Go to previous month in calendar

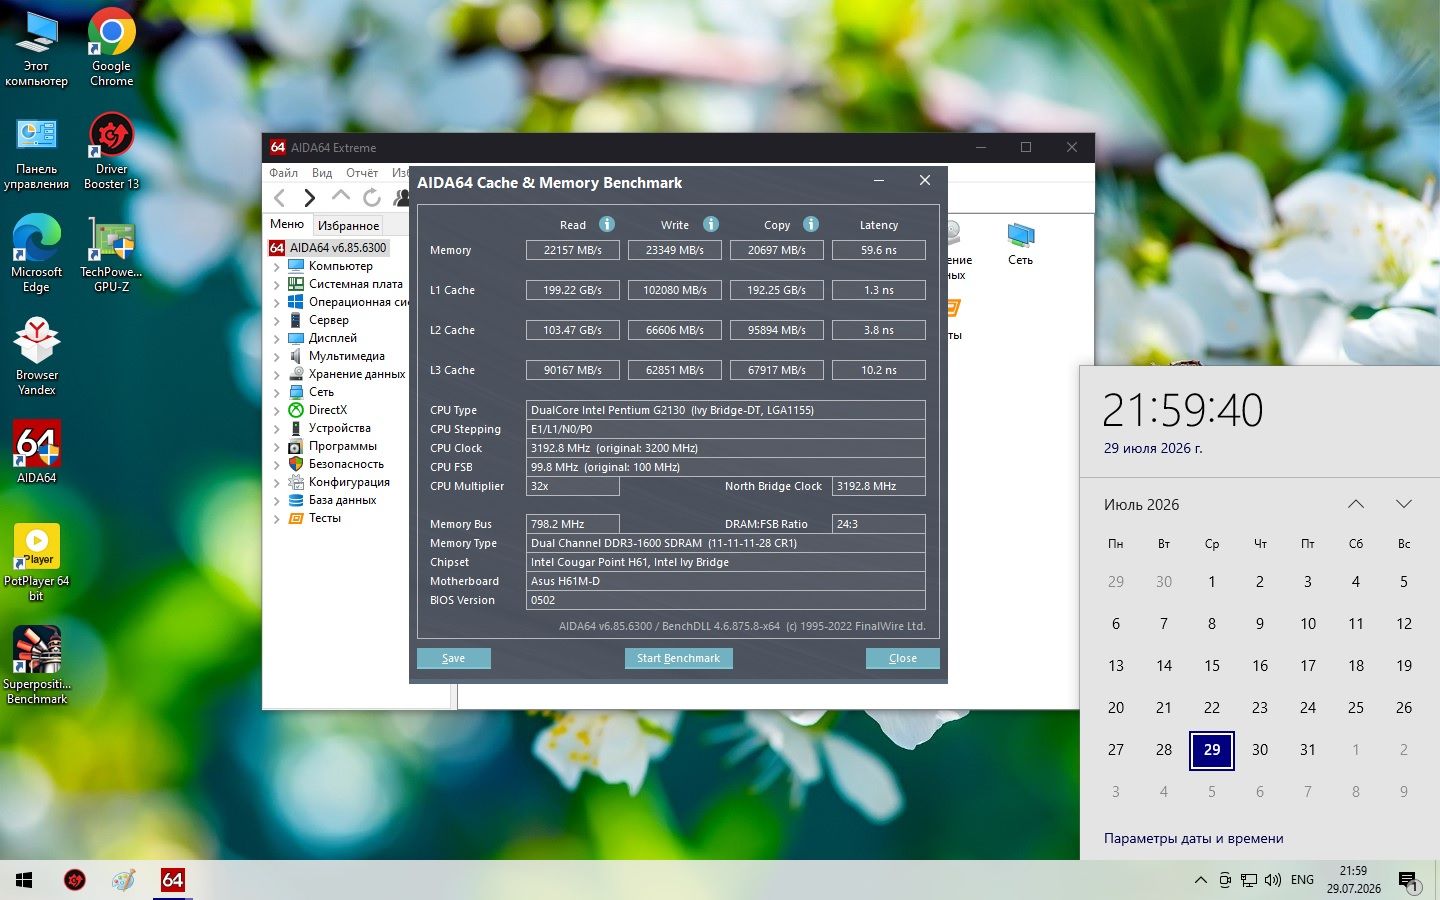(x=1356, y=504)
